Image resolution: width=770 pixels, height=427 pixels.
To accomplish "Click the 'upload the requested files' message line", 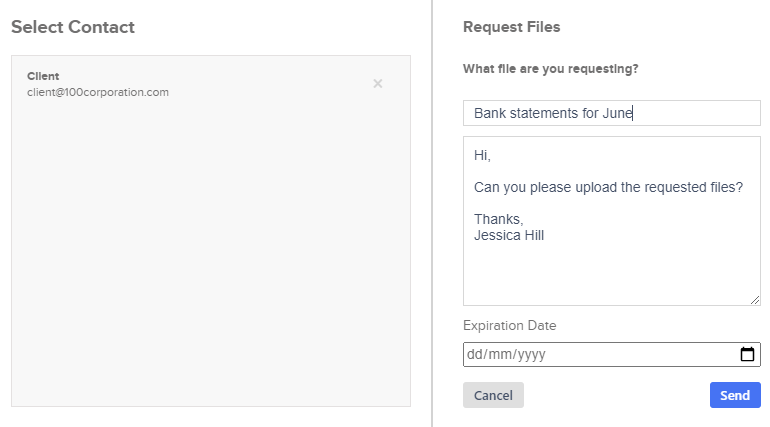I will 608,187.
